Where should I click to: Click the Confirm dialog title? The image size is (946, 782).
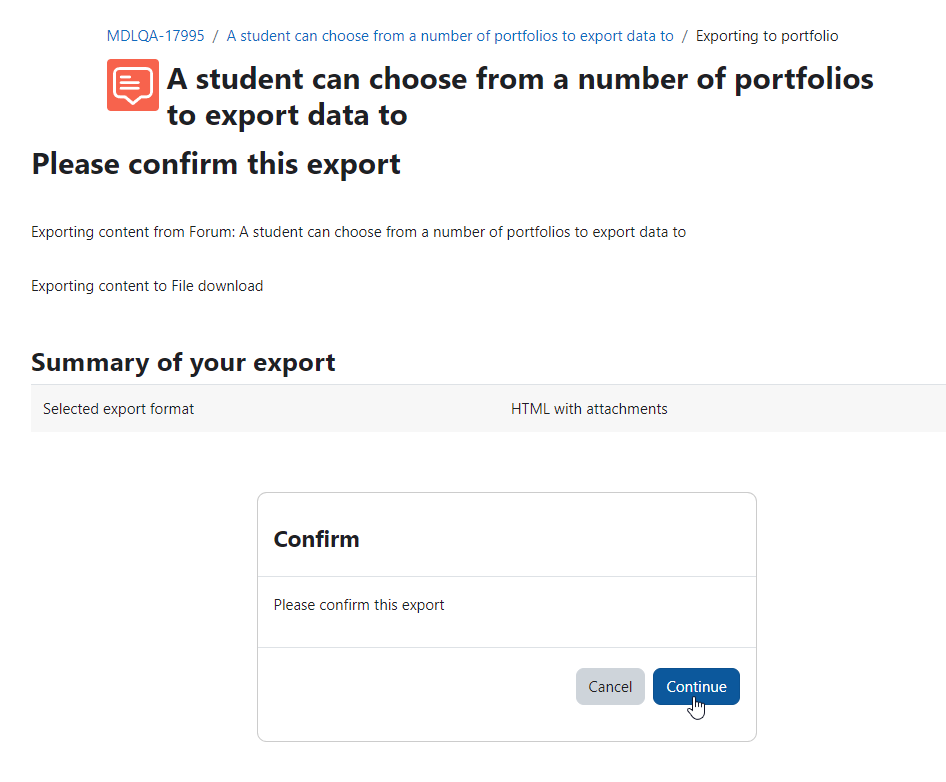click(x=316, y=539)
